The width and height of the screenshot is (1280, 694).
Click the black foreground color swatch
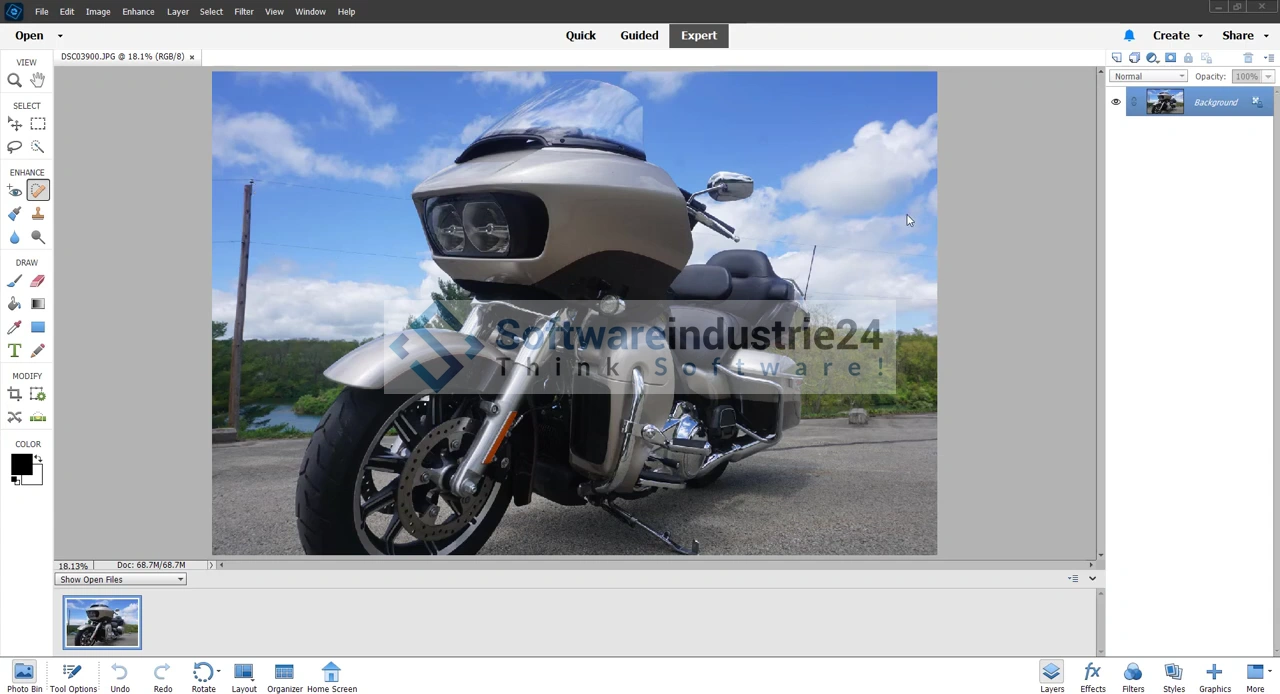point(21,464)
